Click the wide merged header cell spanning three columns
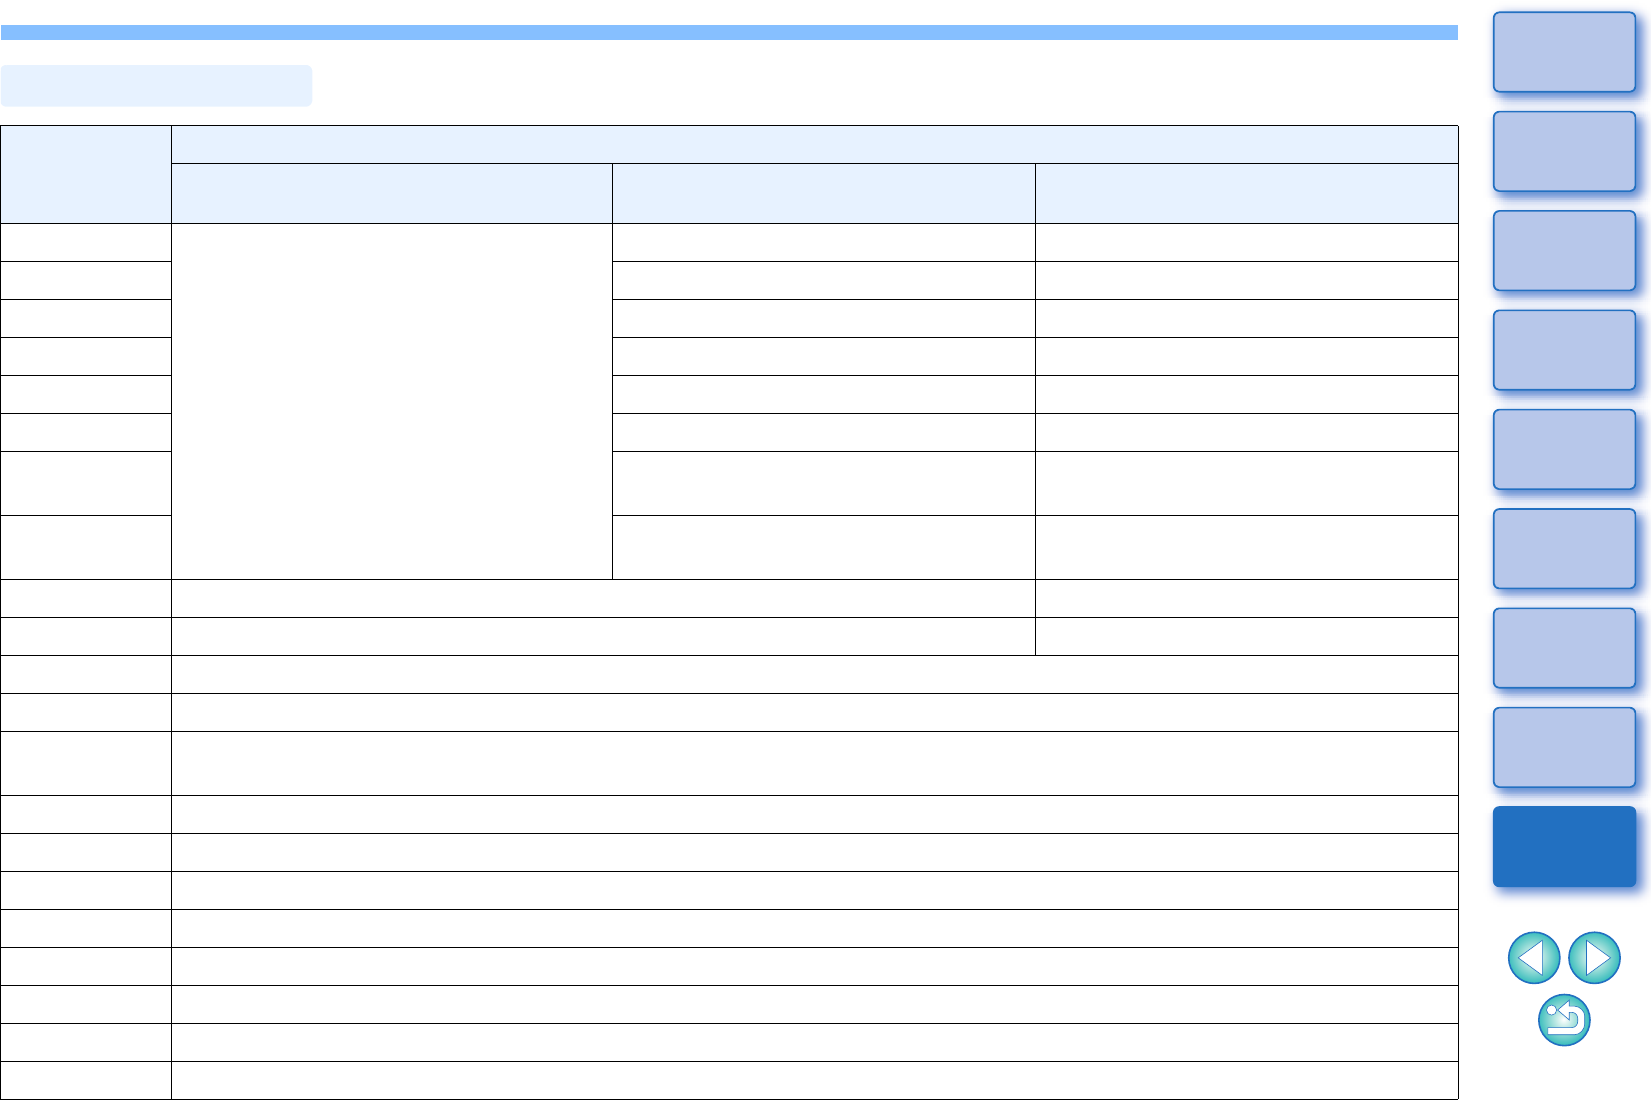This screenshot has width=1651, height=1100. pos(814,144)
